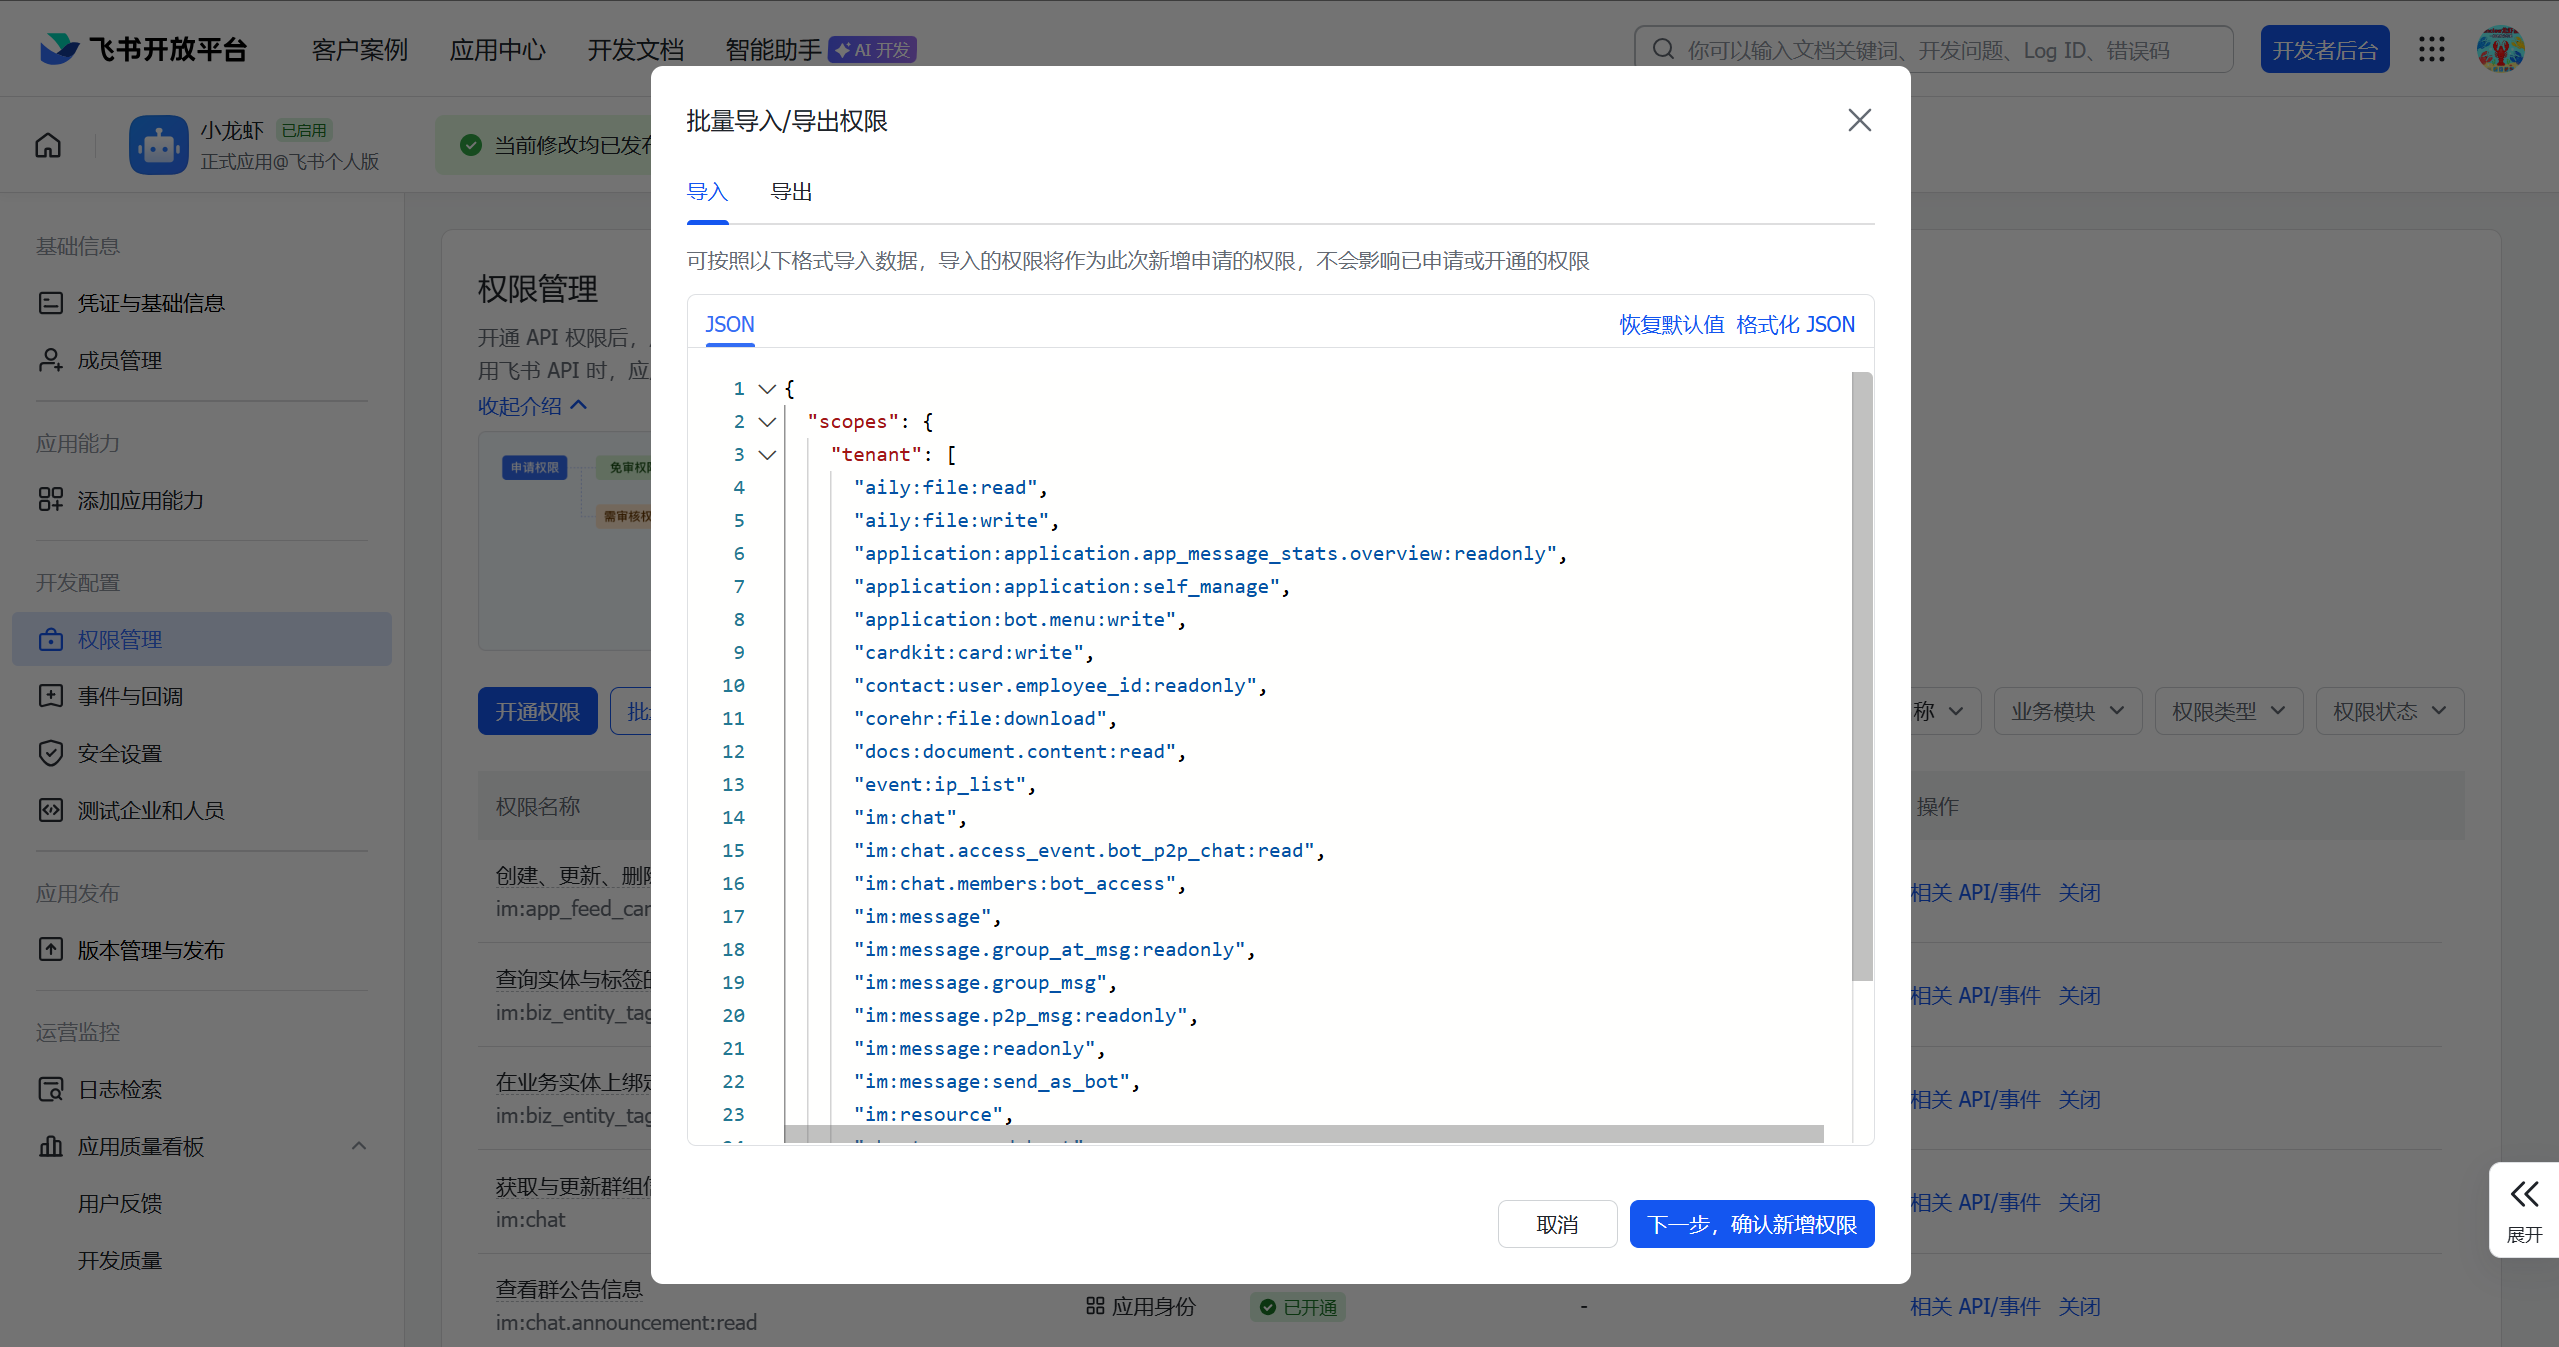The width and height of the screenshot is (2559, 1347).
Task: Click 下一步，确认新增权限 button
Action: [x=1751, y=1224]
